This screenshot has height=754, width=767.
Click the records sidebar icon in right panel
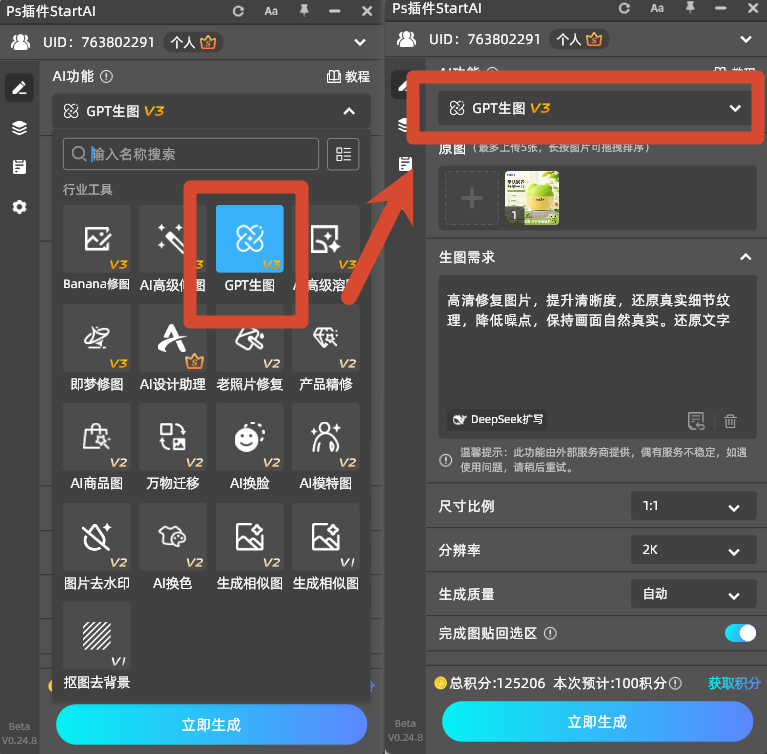coord(406,164)
